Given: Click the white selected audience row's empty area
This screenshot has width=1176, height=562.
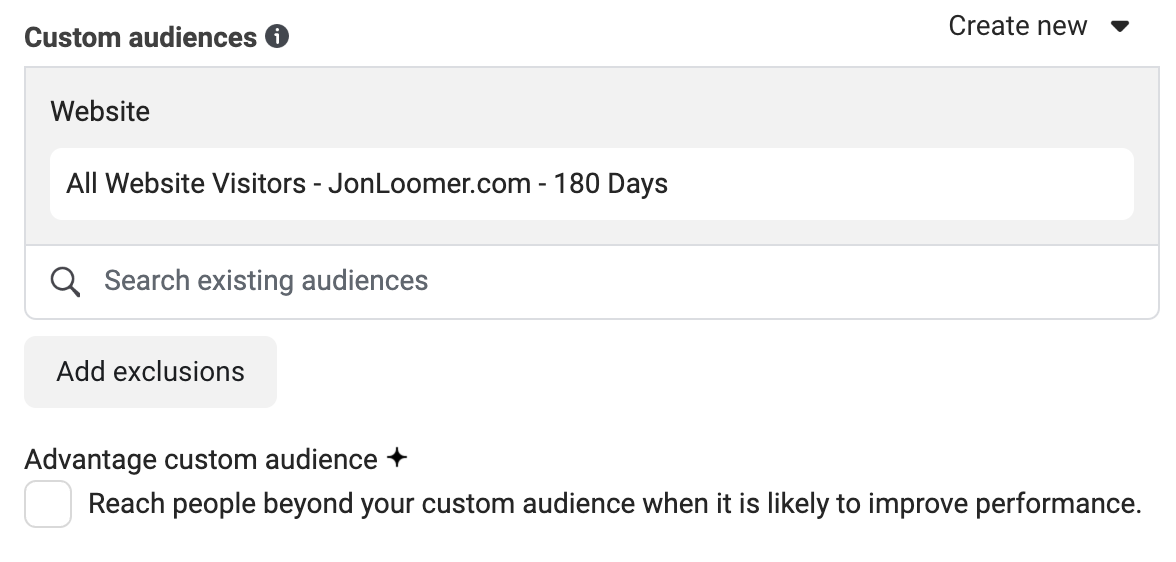Looking at the screenshot, I should pos(900,184).
